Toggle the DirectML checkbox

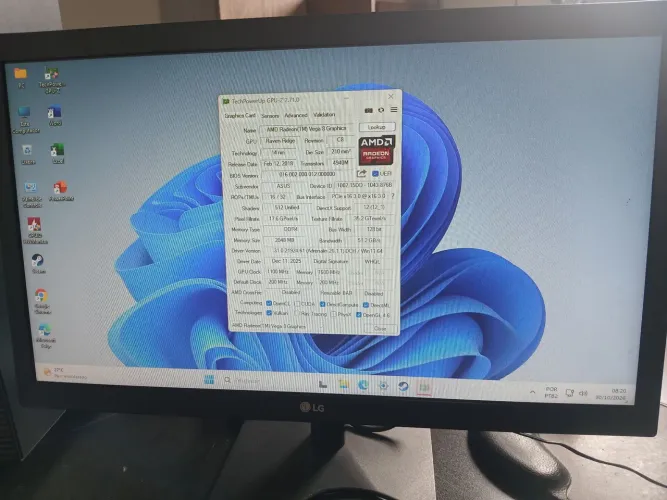click(366, 305)
